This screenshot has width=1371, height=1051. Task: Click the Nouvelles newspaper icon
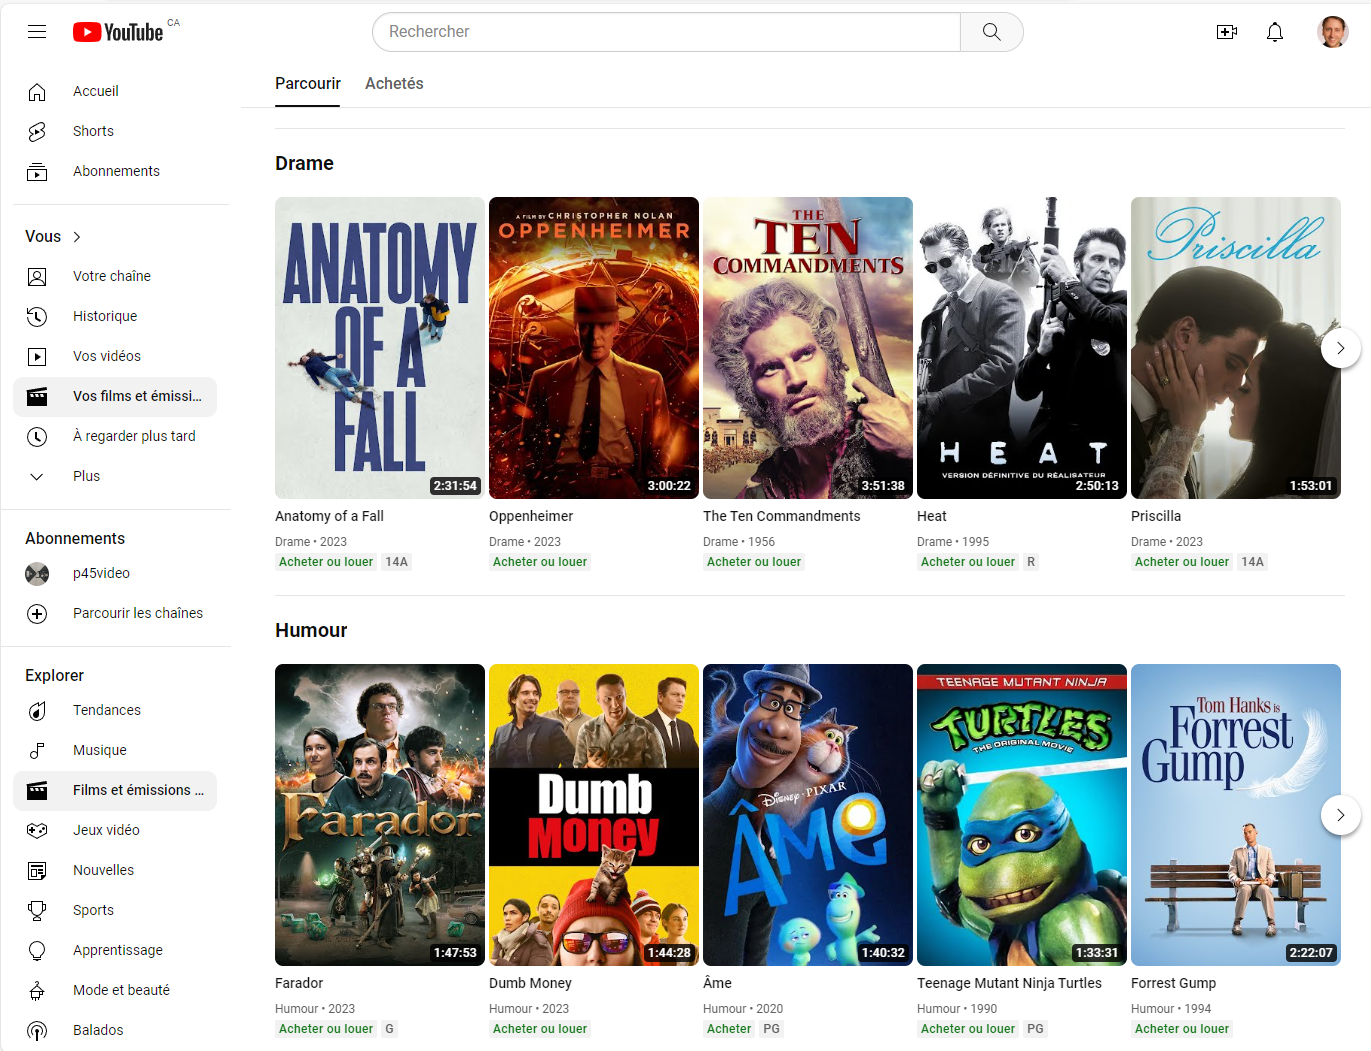click(x=37, y=870)
